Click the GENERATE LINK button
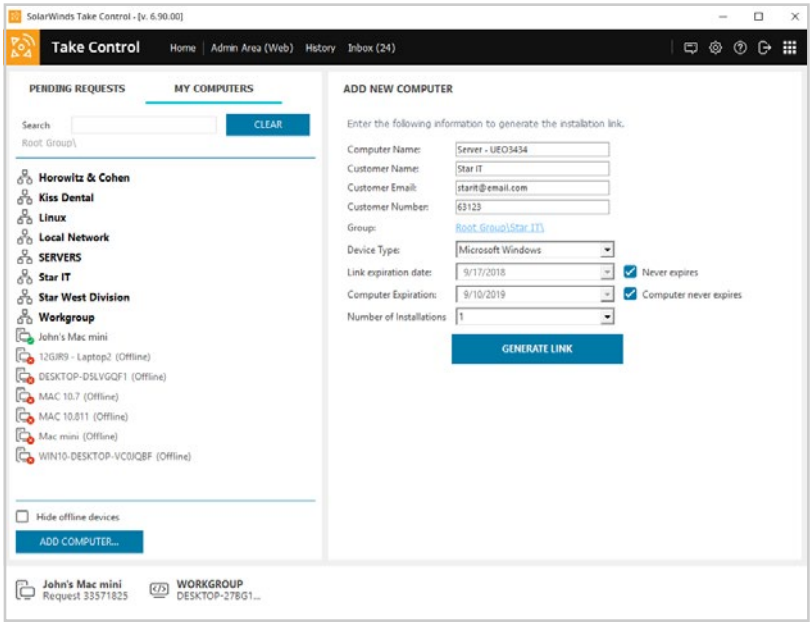 [537, 349]
